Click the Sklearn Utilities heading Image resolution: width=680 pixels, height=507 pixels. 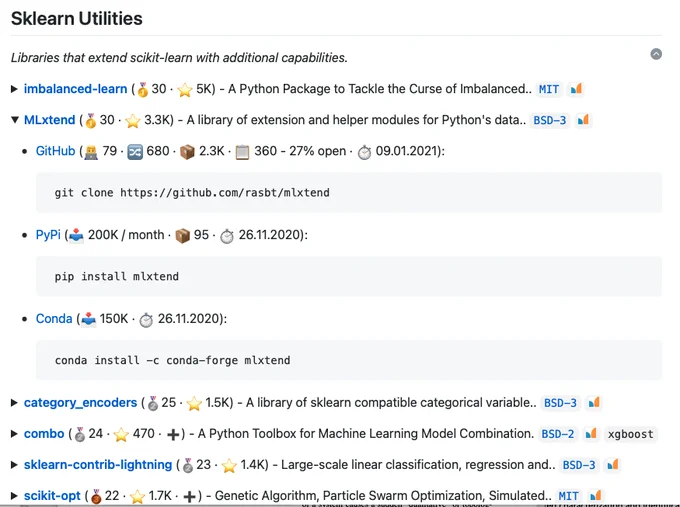[77, 19]
